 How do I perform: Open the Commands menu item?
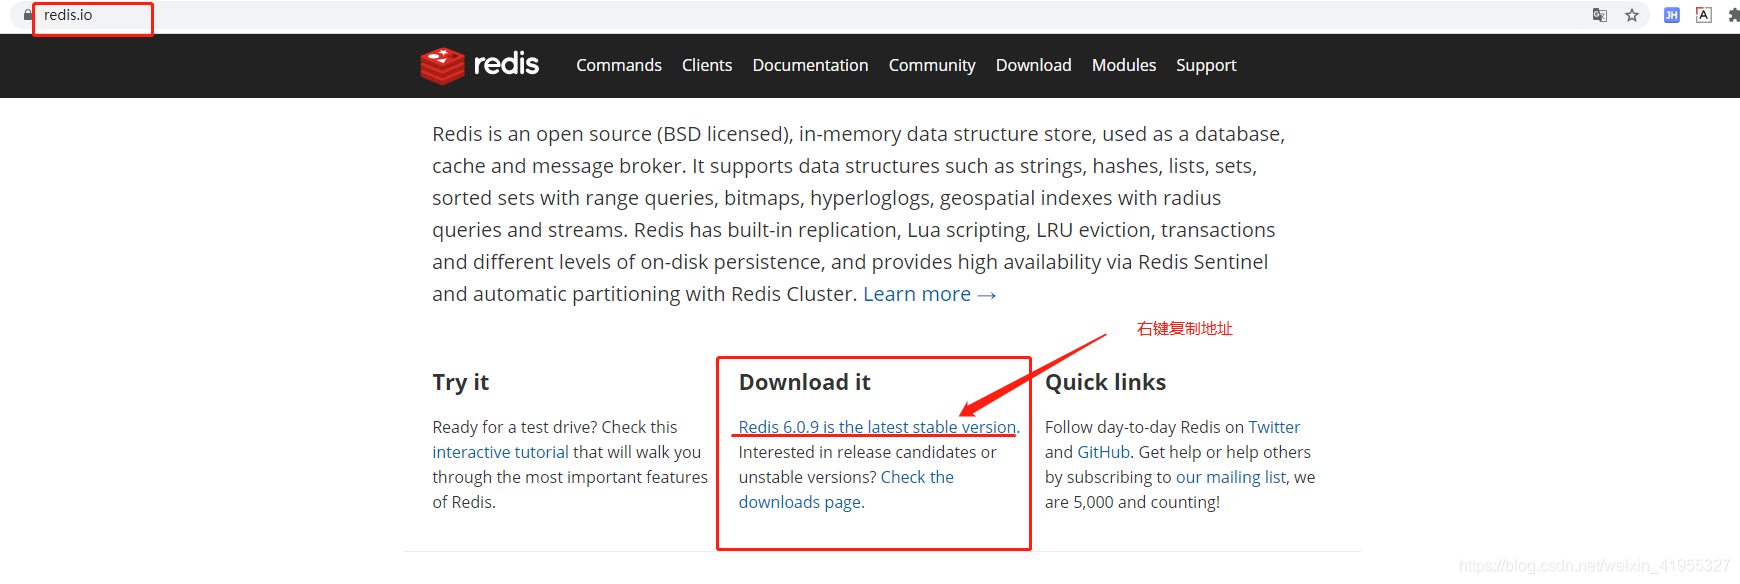click(x=619, y=65)
